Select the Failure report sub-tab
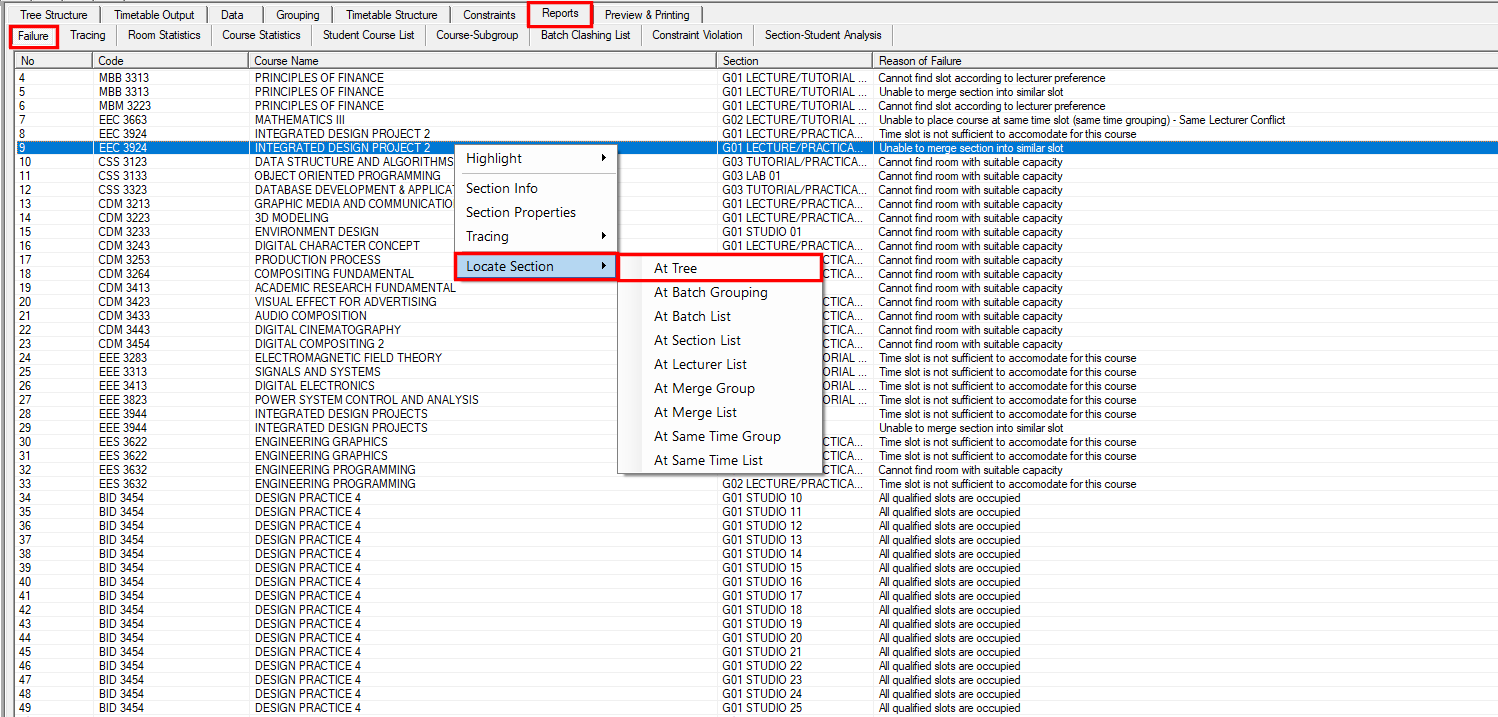This screenshot has width=1498, height=717. (34, 36)
